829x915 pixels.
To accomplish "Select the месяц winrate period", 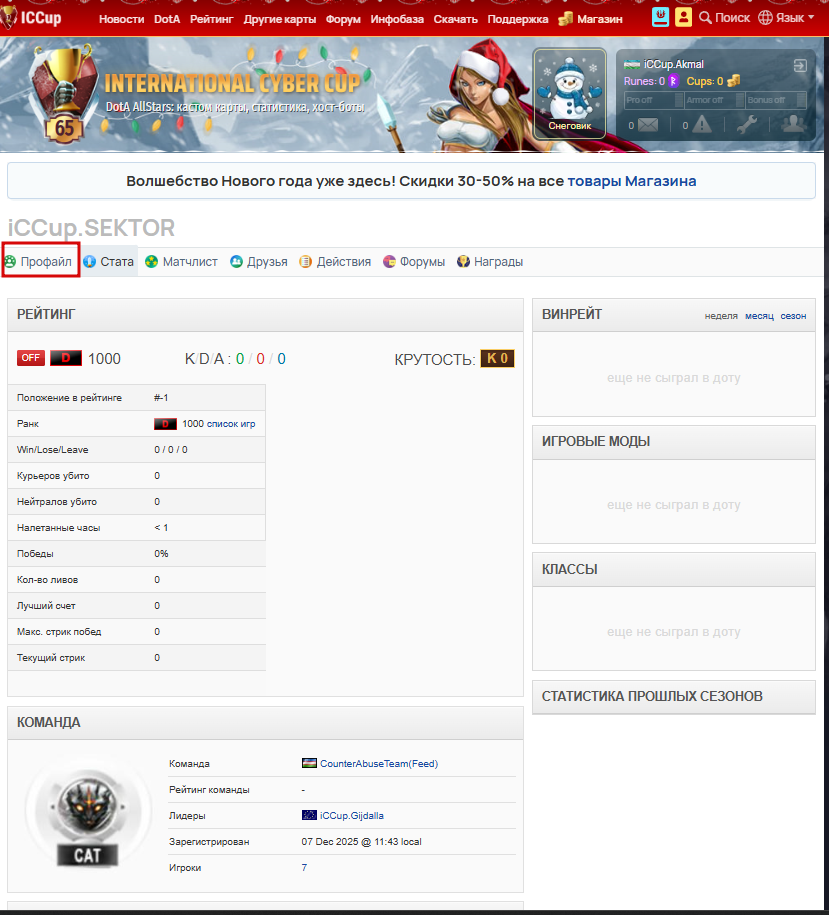I will [x=759, y=316].
